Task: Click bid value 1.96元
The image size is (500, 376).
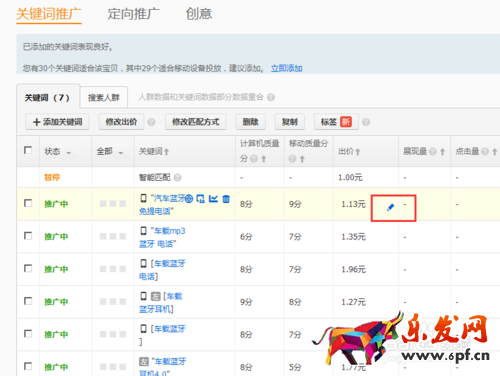Action: click(x=353, y=269)
